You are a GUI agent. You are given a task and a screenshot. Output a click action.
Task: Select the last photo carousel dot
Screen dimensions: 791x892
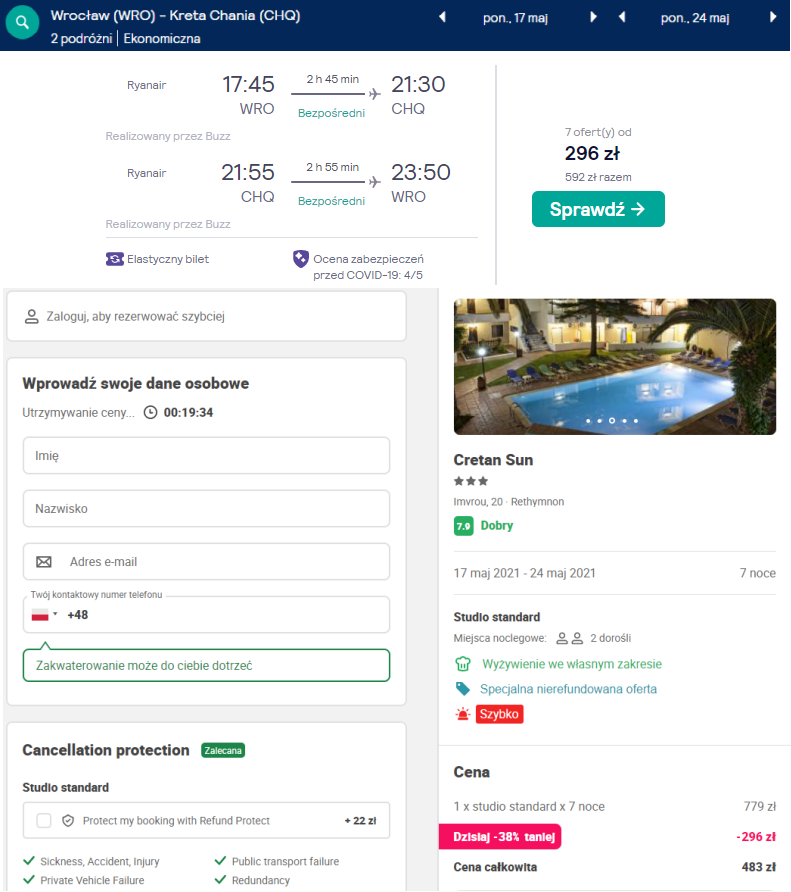click(637, 421)
